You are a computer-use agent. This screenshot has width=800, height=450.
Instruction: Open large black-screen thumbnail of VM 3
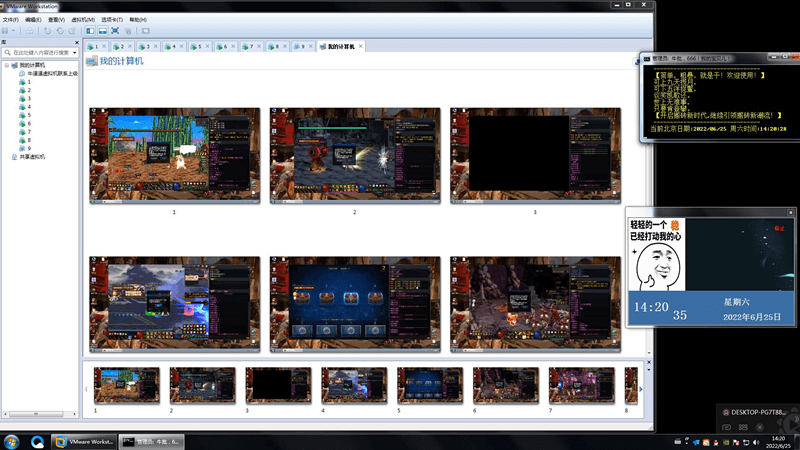(x=535, y=156)
